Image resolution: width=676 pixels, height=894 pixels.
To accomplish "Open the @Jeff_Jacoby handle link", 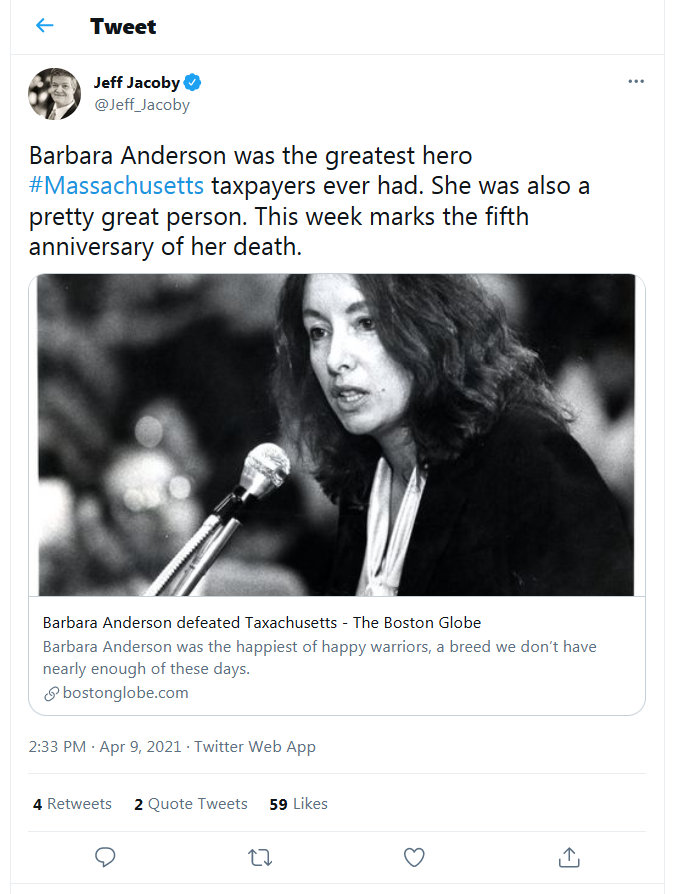I will pos(142,105).
